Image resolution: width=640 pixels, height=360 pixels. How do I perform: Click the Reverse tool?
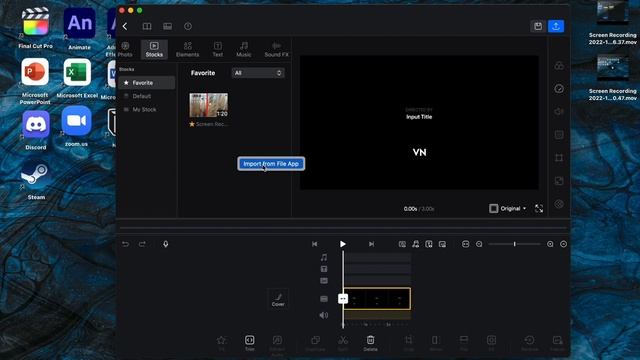tap(529, 343)
